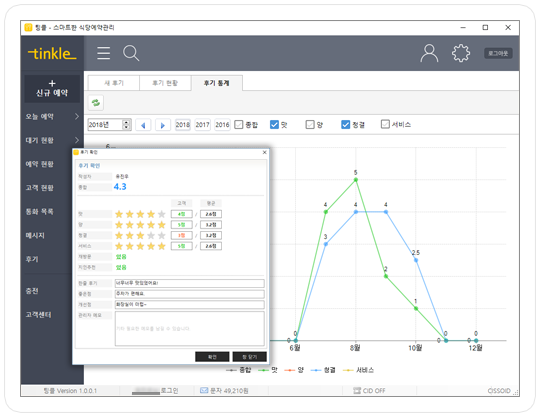Screen dimensions: 540x417
Task: Open the hamburger menu icon
Action: (104, 53)
